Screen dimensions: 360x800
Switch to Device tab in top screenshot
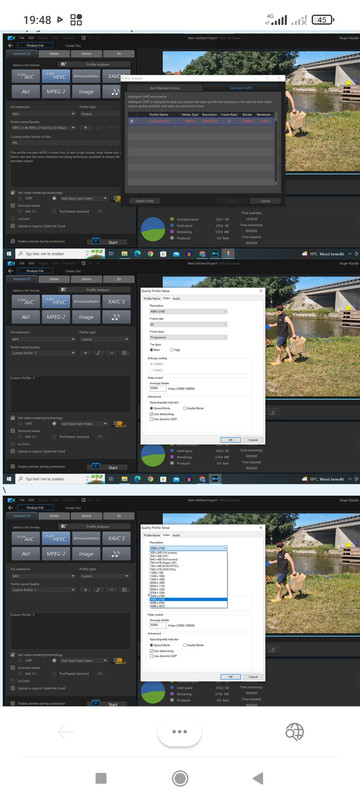coord(86,54)
